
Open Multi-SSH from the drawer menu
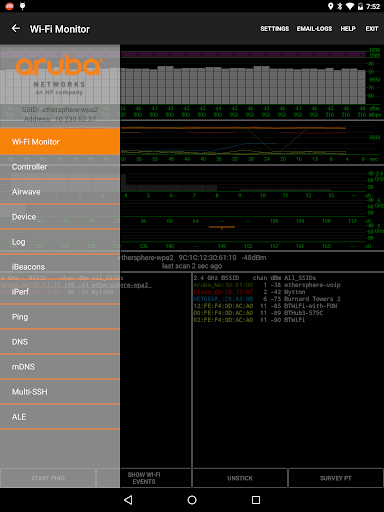pyautogui.click(x=60, y=392)
